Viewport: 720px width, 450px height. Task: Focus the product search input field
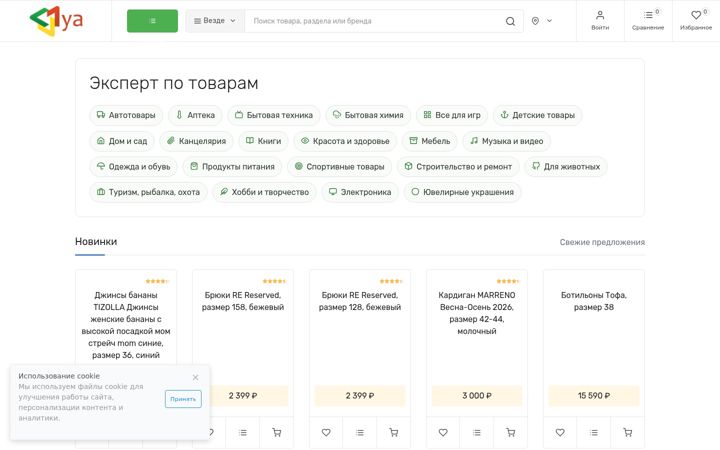click(376, 21)
